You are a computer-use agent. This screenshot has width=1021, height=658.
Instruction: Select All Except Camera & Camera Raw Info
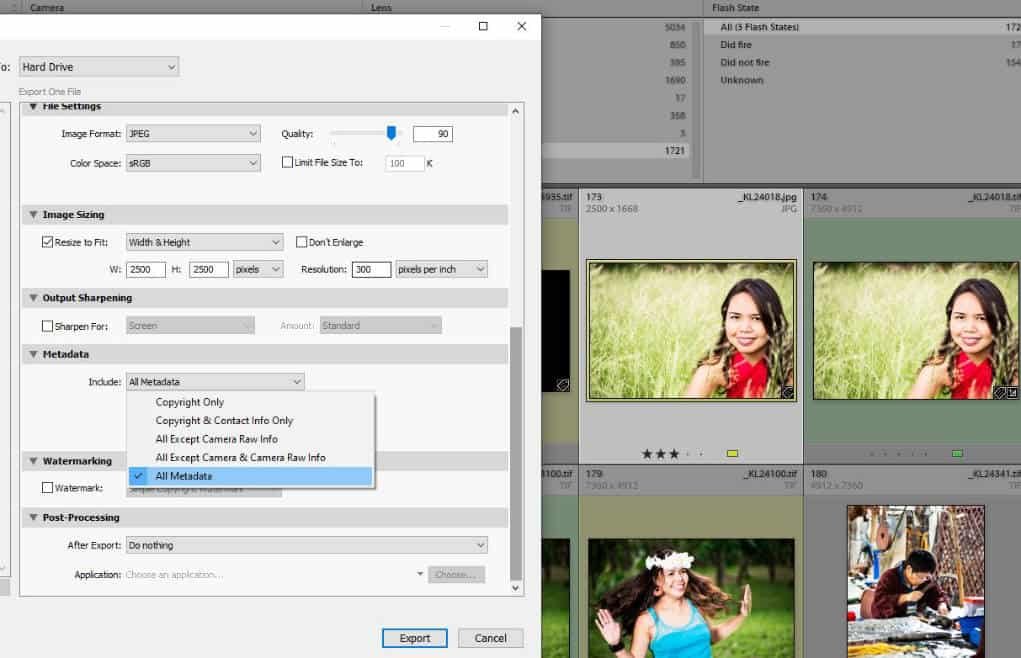point(251,458)
